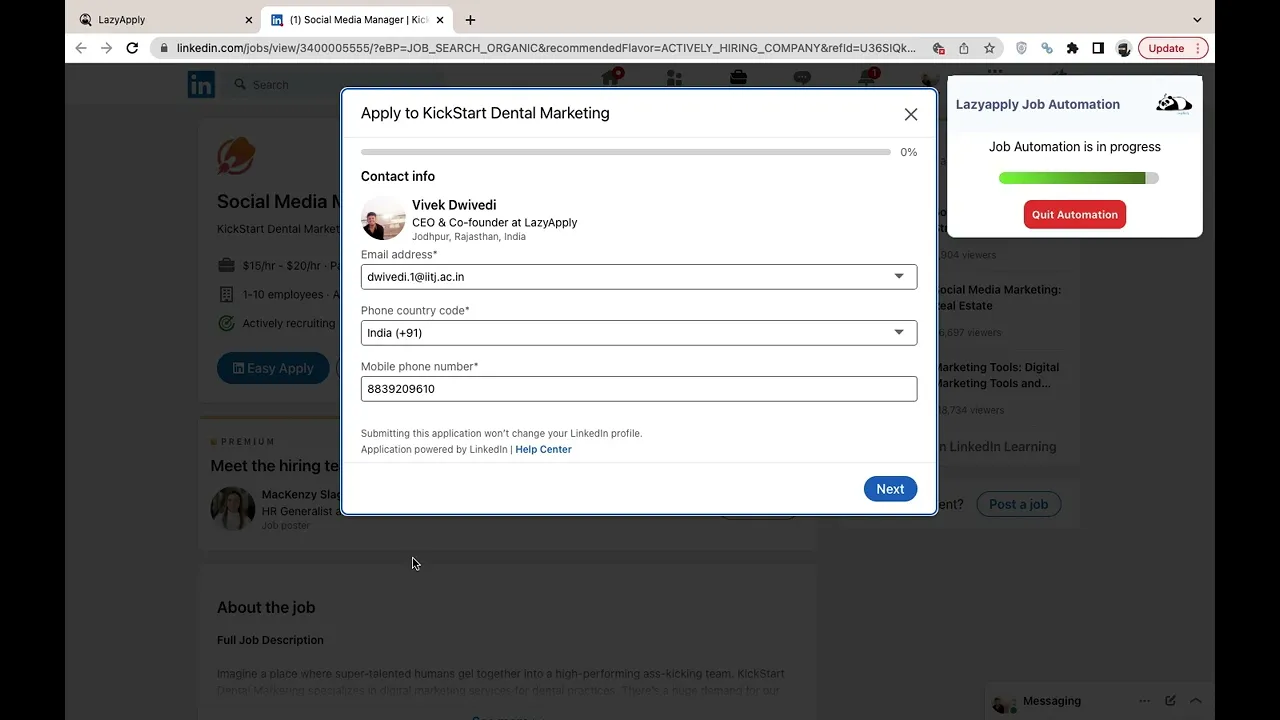Click the Actively recruiting text
Screen dimensions: 1280x720
click(x=289, y=323)
